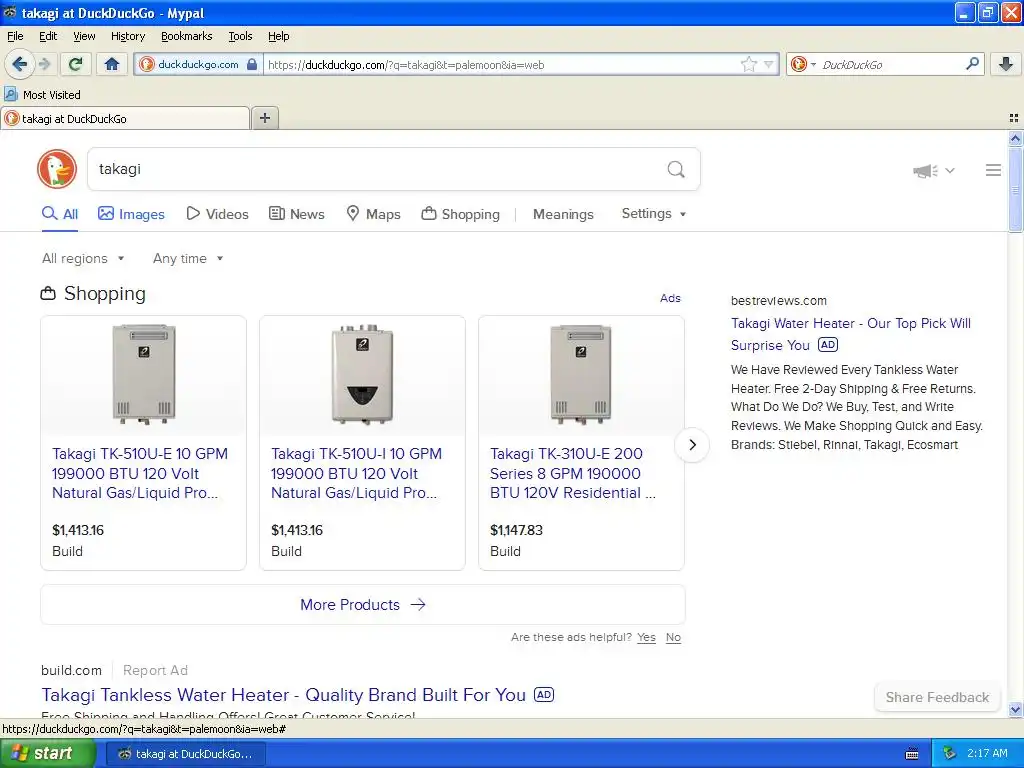The width and height of the screenshot is (1024, 768).
Task: Open the View menu
Action: coord(84,37)
